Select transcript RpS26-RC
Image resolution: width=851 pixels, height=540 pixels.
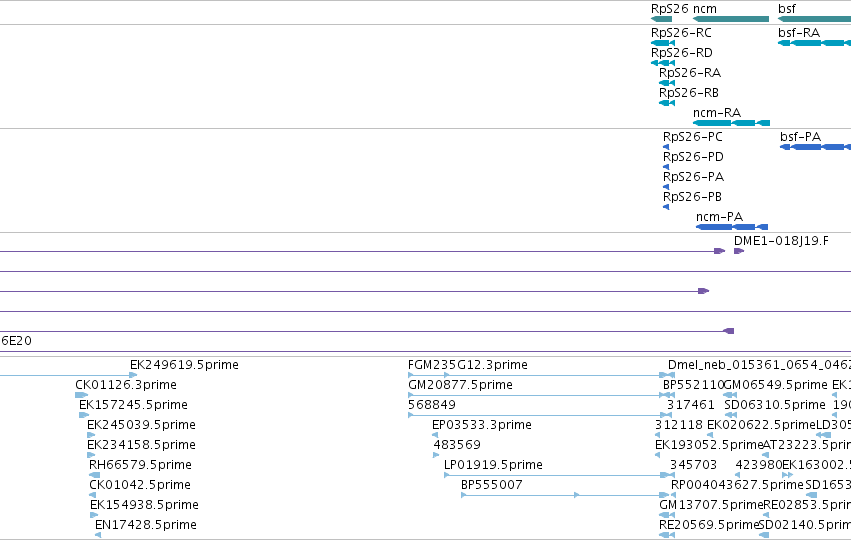tap(681, 33)
